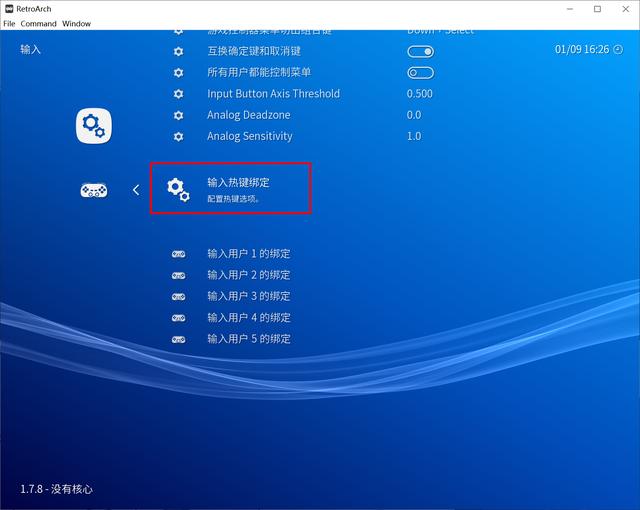Click the Analog Deadzone value 0.0
Screen dimensions: 640x510
coord(414,115)
